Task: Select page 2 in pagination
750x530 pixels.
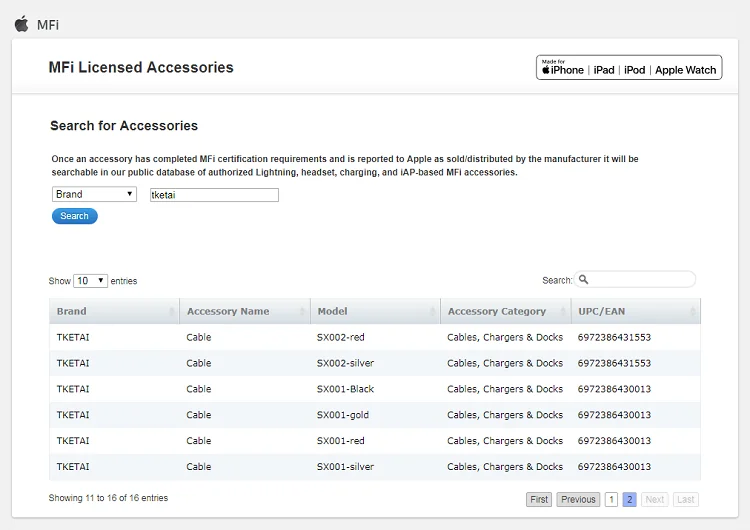Action: click(x=629, y=499)
